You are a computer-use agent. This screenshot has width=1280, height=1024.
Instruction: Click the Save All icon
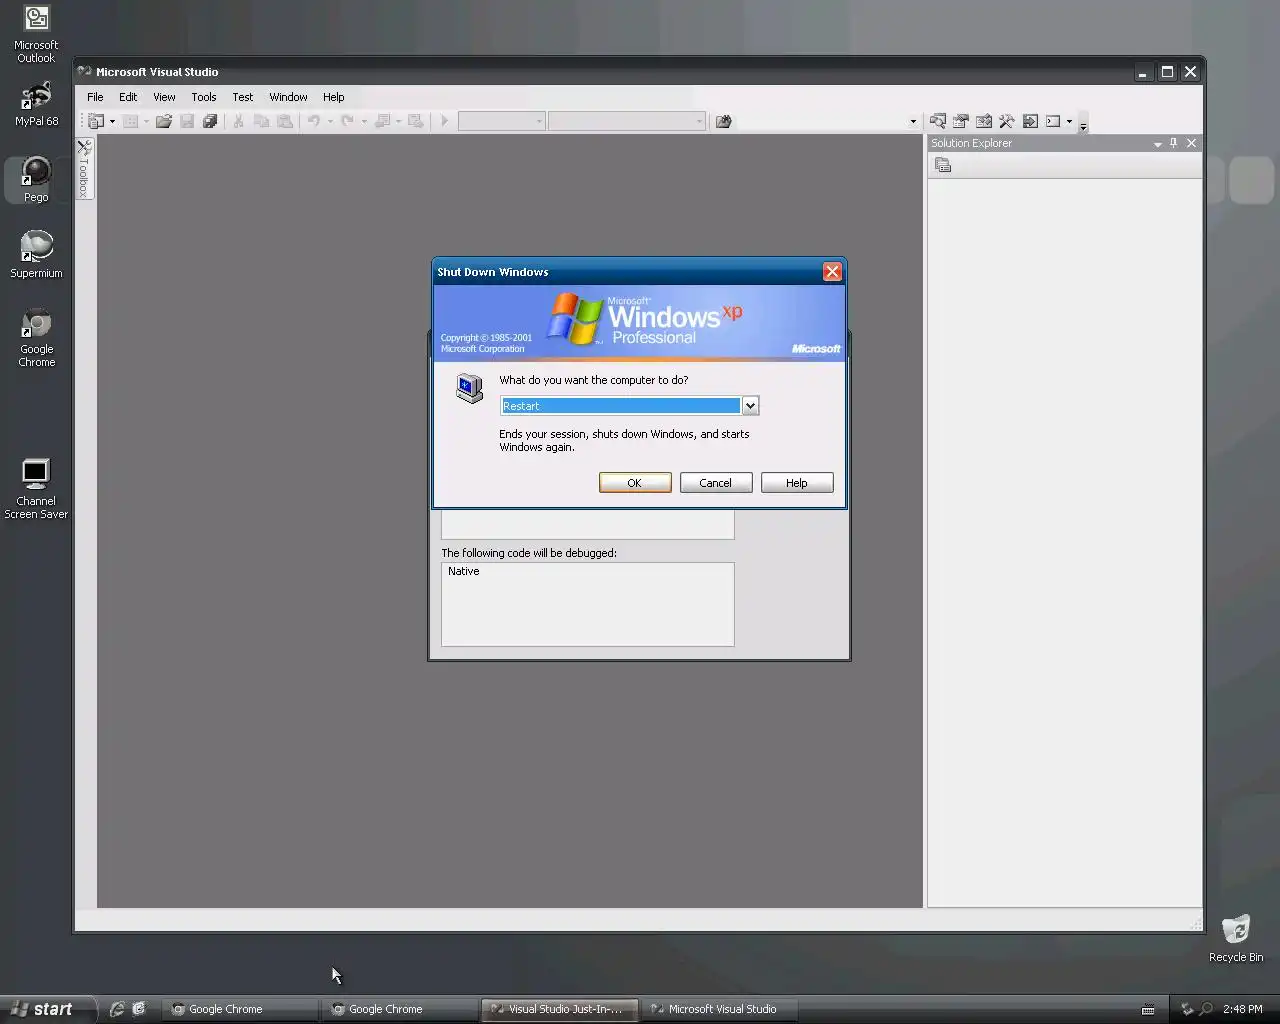click(x=210, y=121)
